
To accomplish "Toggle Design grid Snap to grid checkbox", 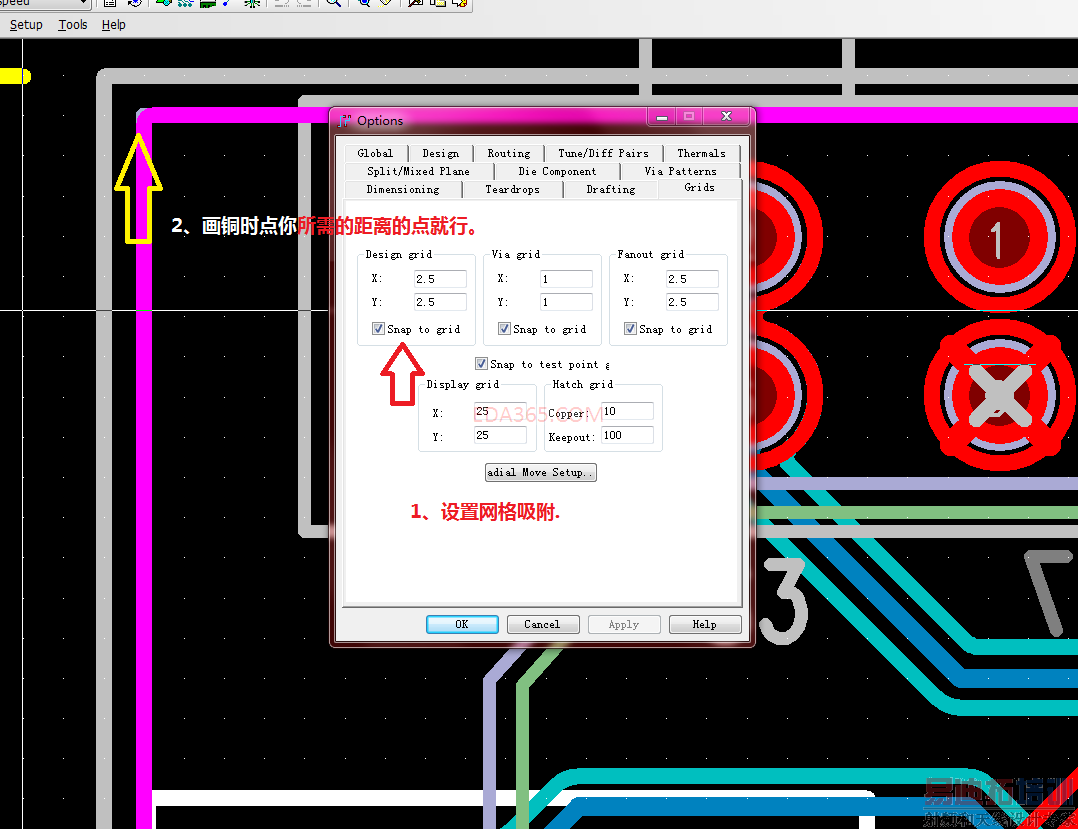I will (x=378, y=329).
